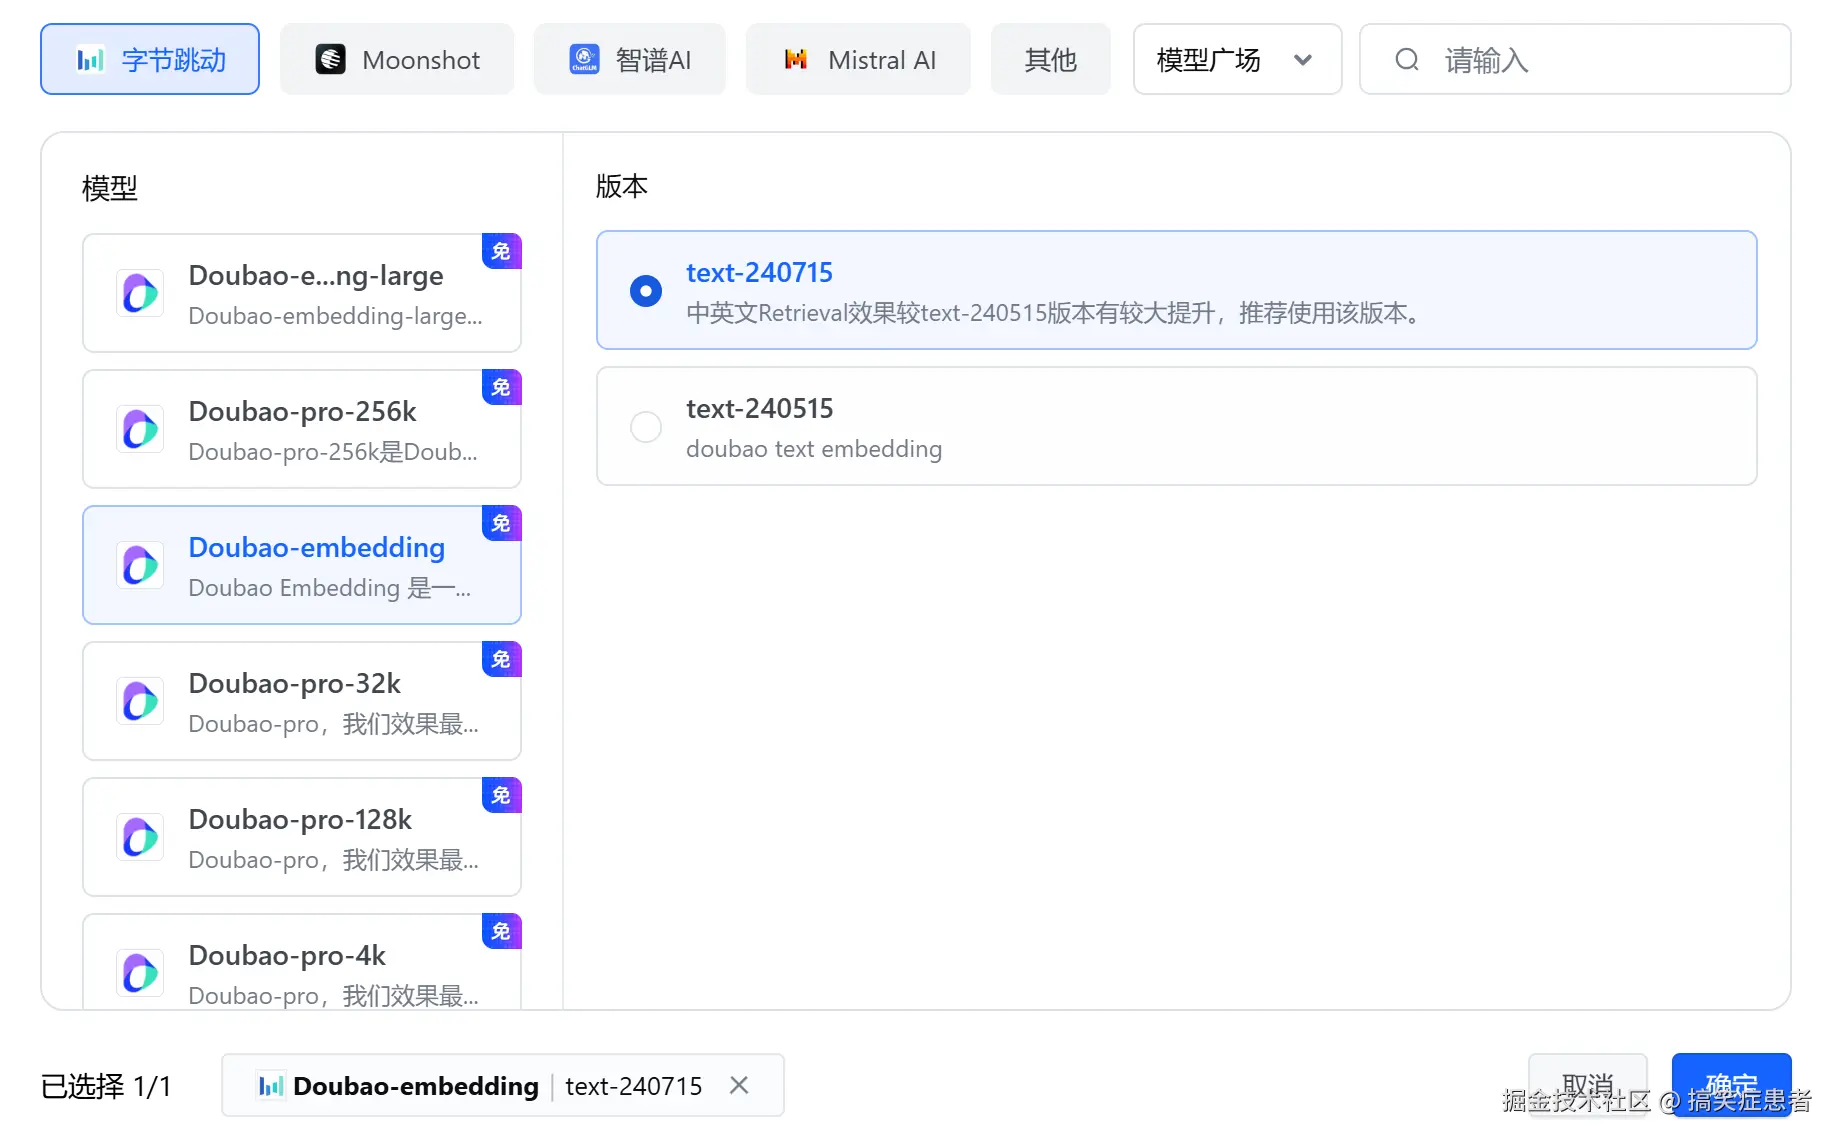Image resolution: width=1842 pixels, height=1144 pixels.
Task: Click the 模型 section heading
Action: point(110,188)
